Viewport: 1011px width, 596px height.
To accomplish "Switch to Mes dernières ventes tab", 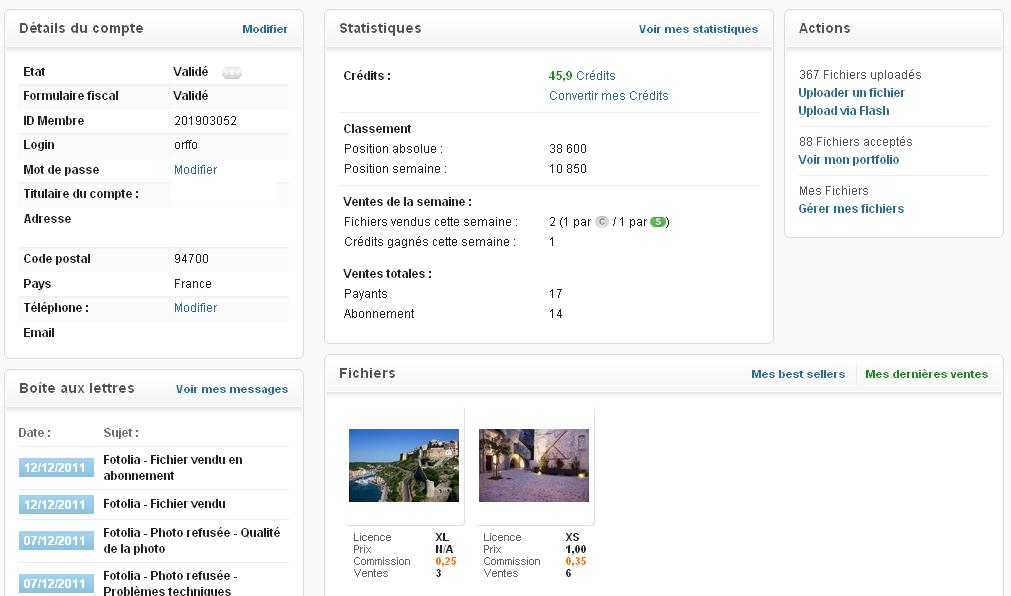I will pos(926,374).
